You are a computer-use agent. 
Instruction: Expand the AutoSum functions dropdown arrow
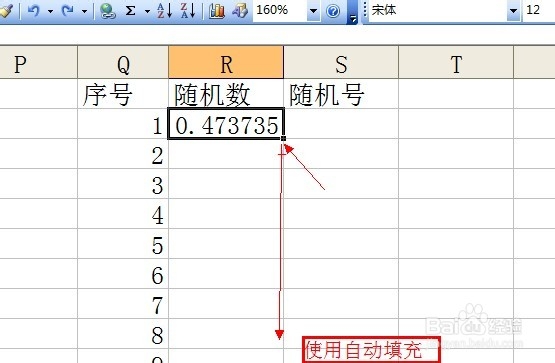147,11
